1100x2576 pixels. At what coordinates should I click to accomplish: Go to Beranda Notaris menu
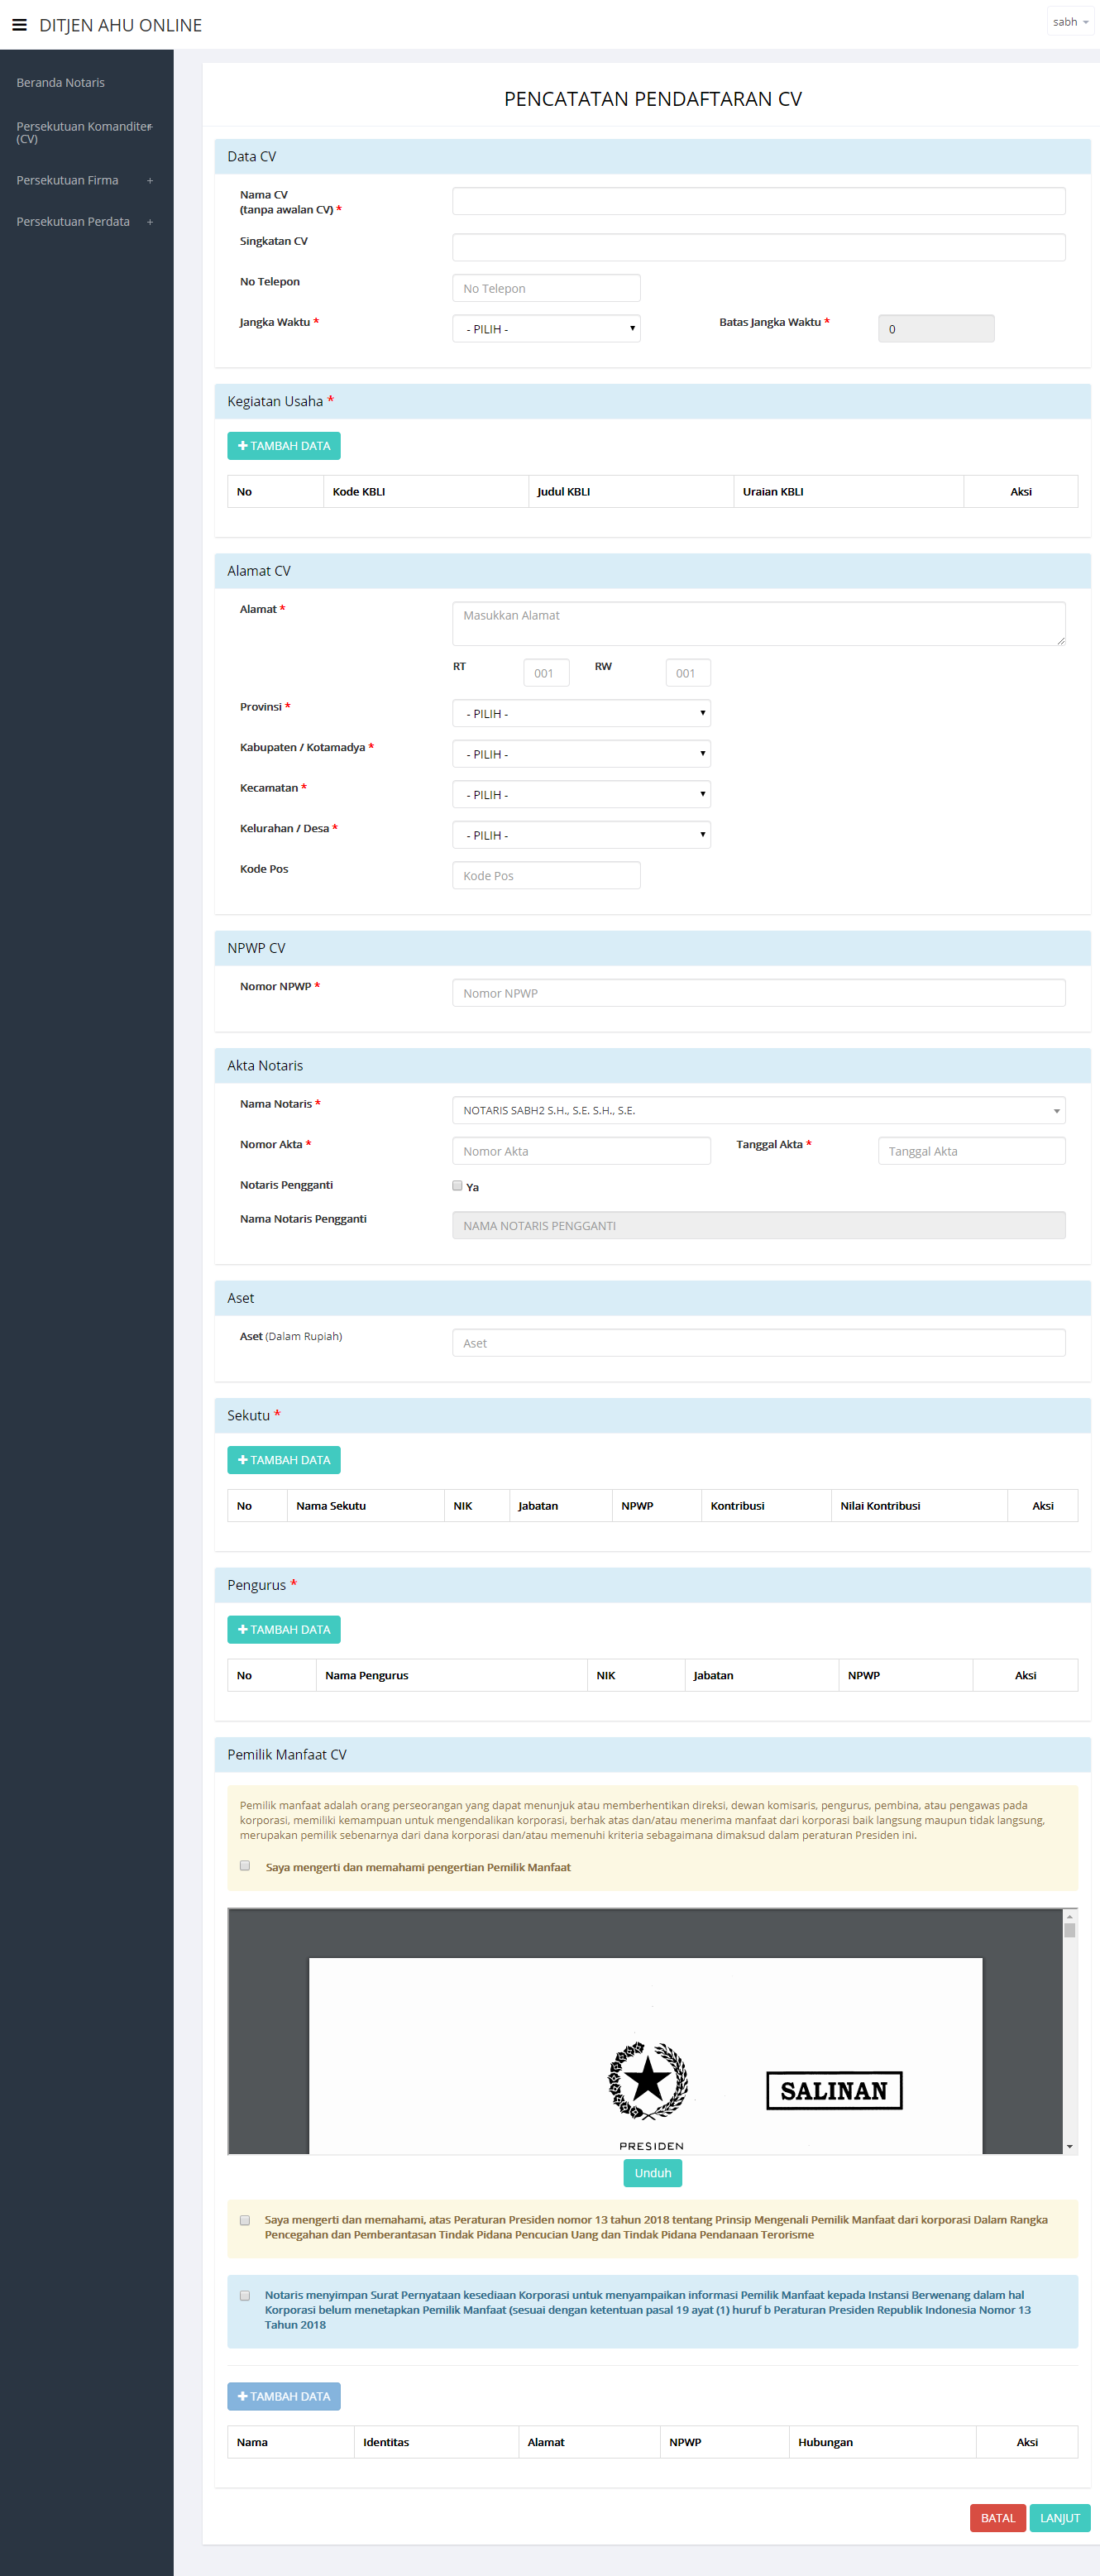click(61, 83)
